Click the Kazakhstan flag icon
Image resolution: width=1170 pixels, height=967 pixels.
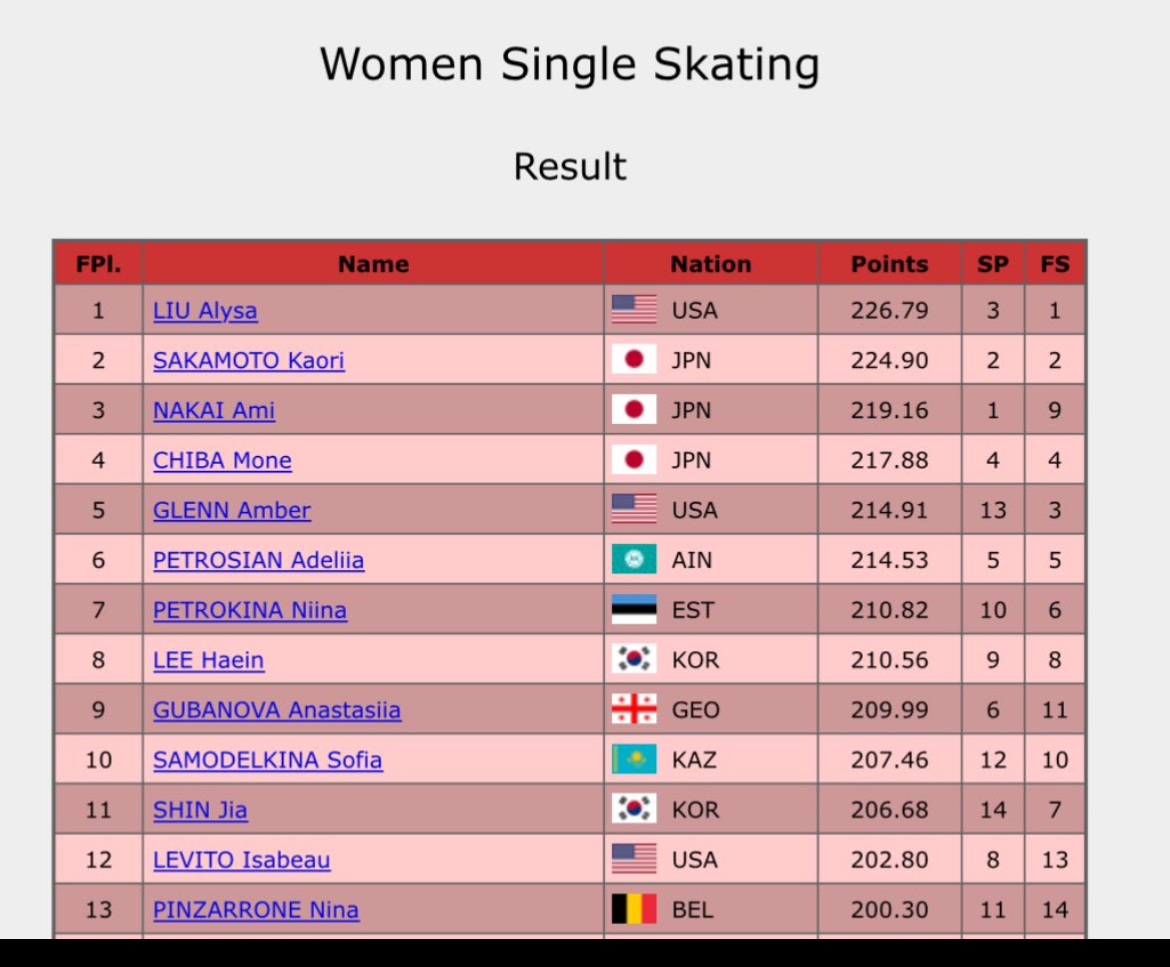[634, 760]
